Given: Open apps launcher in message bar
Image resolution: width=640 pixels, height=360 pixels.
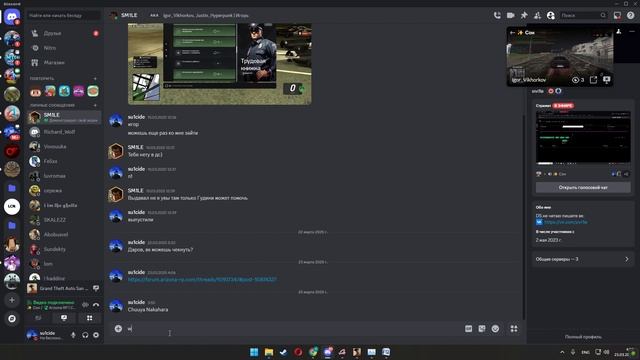Looking at the screenshot, I should pyautogui.click(x=514, y=329).
